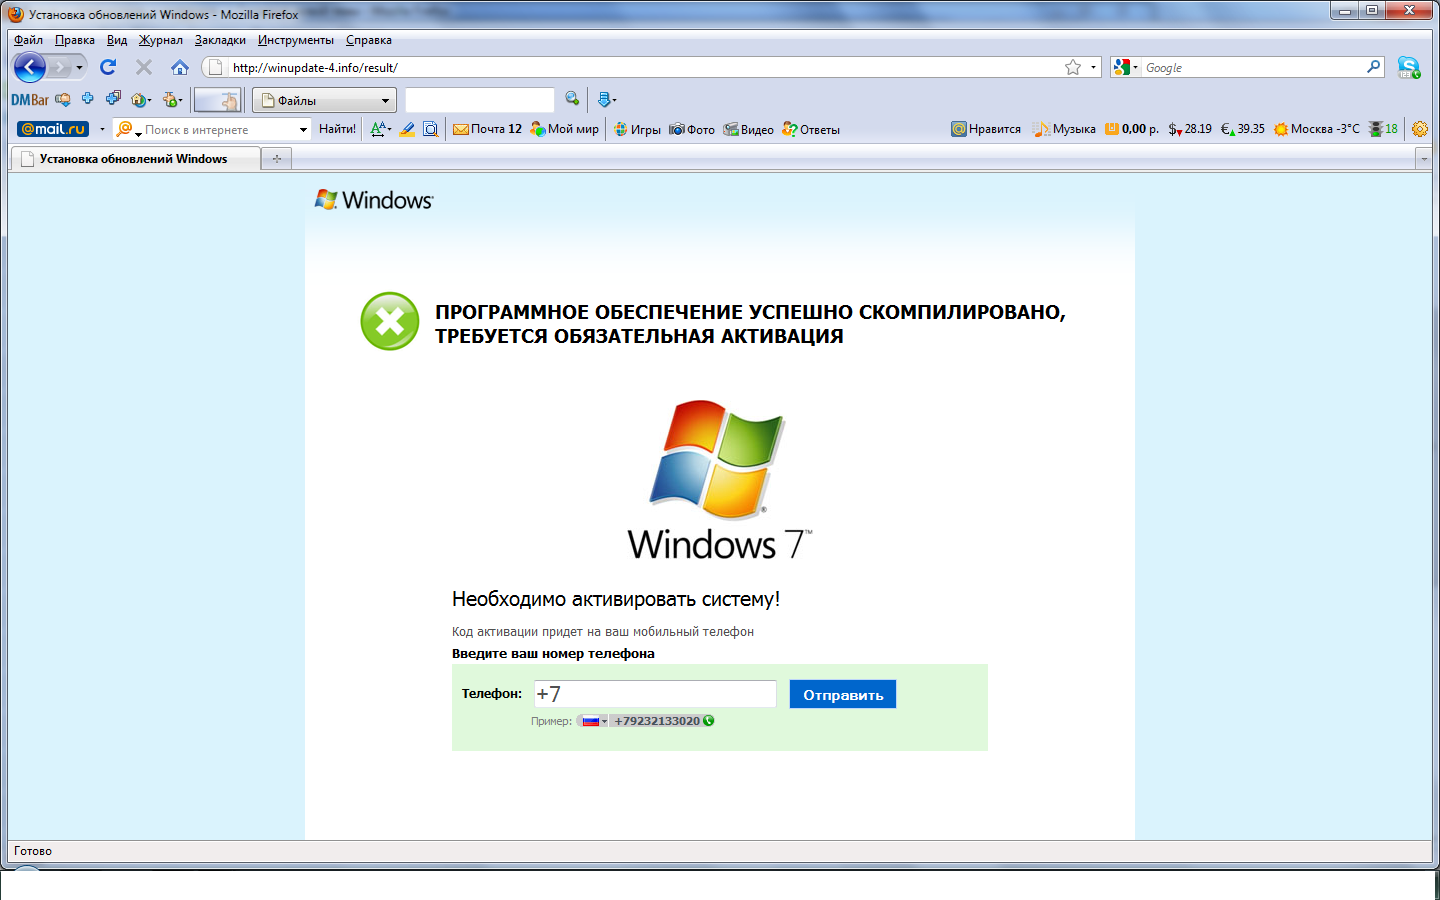Open Игры toolbar button
This screenshot has width=1440, height=900.
[637, 129]
